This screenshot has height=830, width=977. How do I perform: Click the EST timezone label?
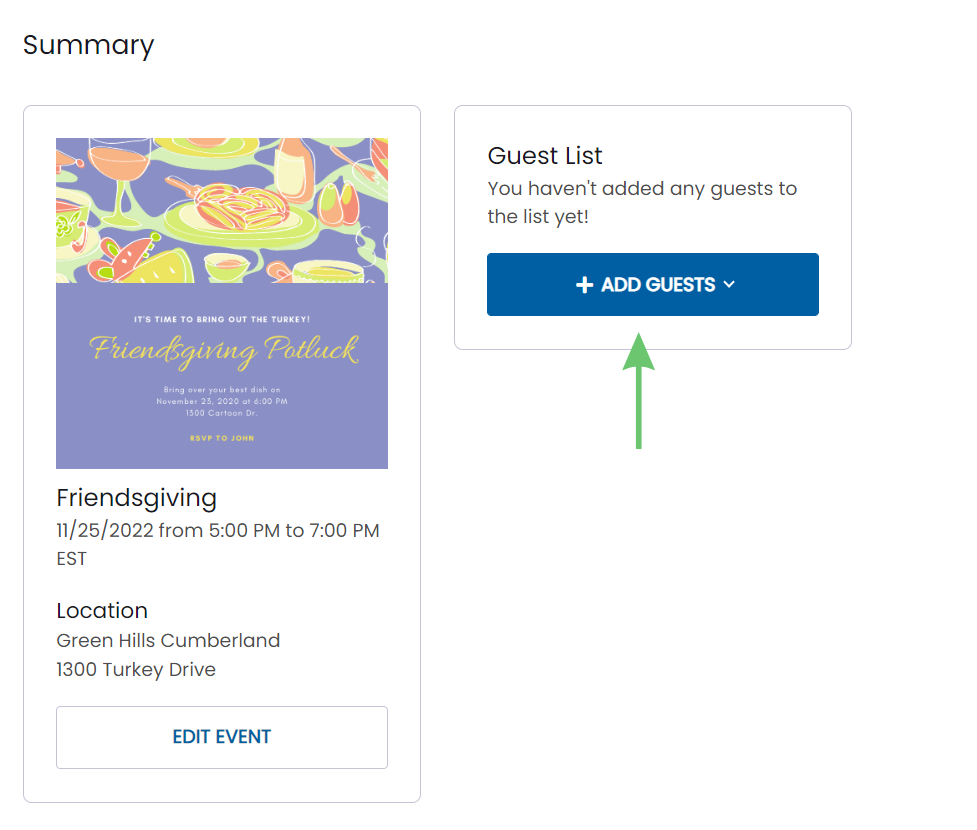point(72,559)
